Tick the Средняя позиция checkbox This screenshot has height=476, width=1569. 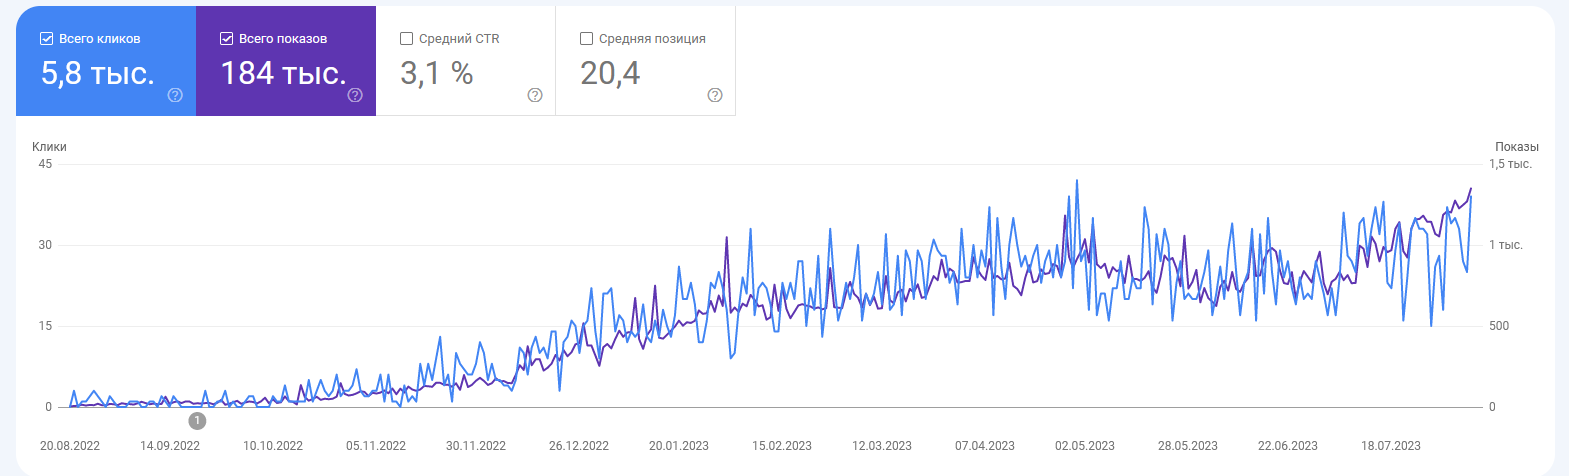coord(586,39)
